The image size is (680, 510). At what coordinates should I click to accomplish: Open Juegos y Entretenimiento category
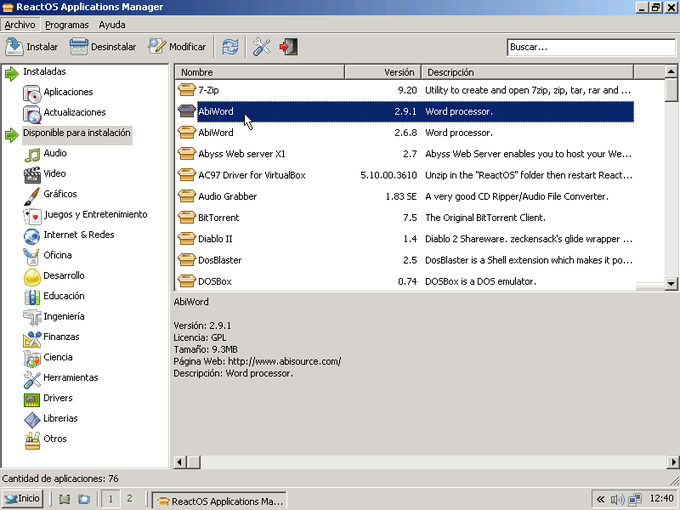[x=95, y=214]
